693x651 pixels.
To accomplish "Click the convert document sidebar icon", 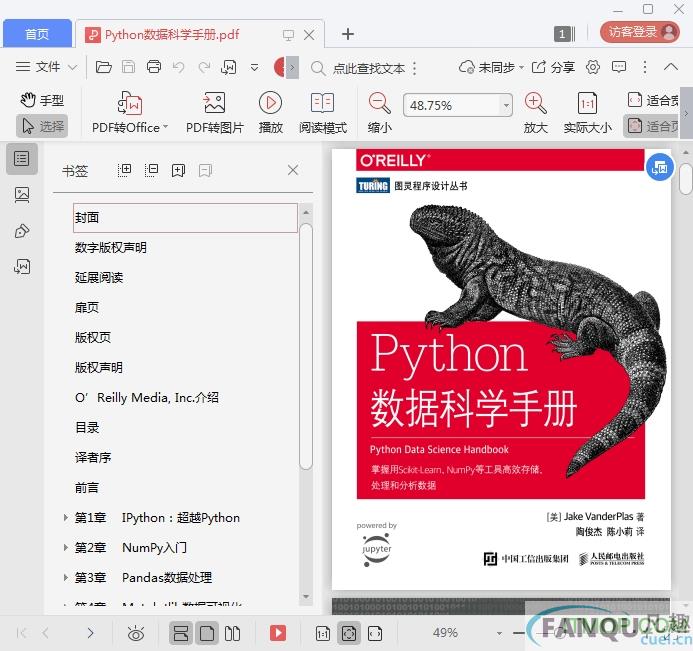I will point(22,266).
